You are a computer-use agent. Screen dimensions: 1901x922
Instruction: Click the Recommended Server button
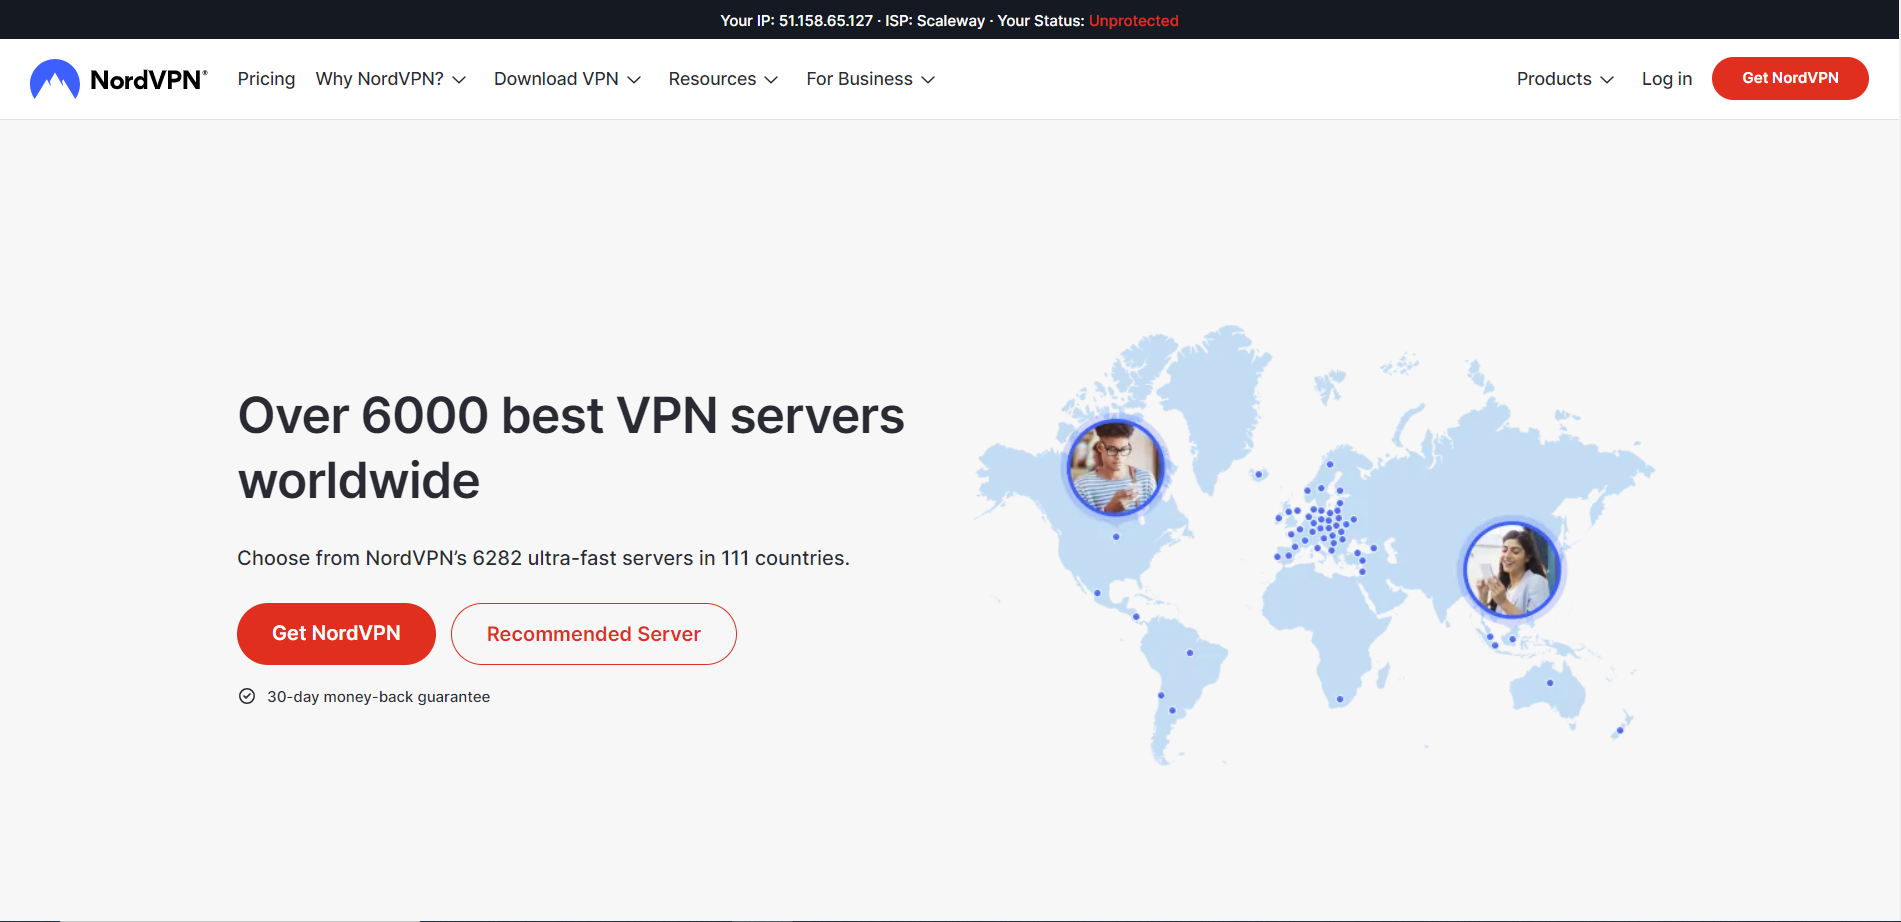tap(593, 633)
